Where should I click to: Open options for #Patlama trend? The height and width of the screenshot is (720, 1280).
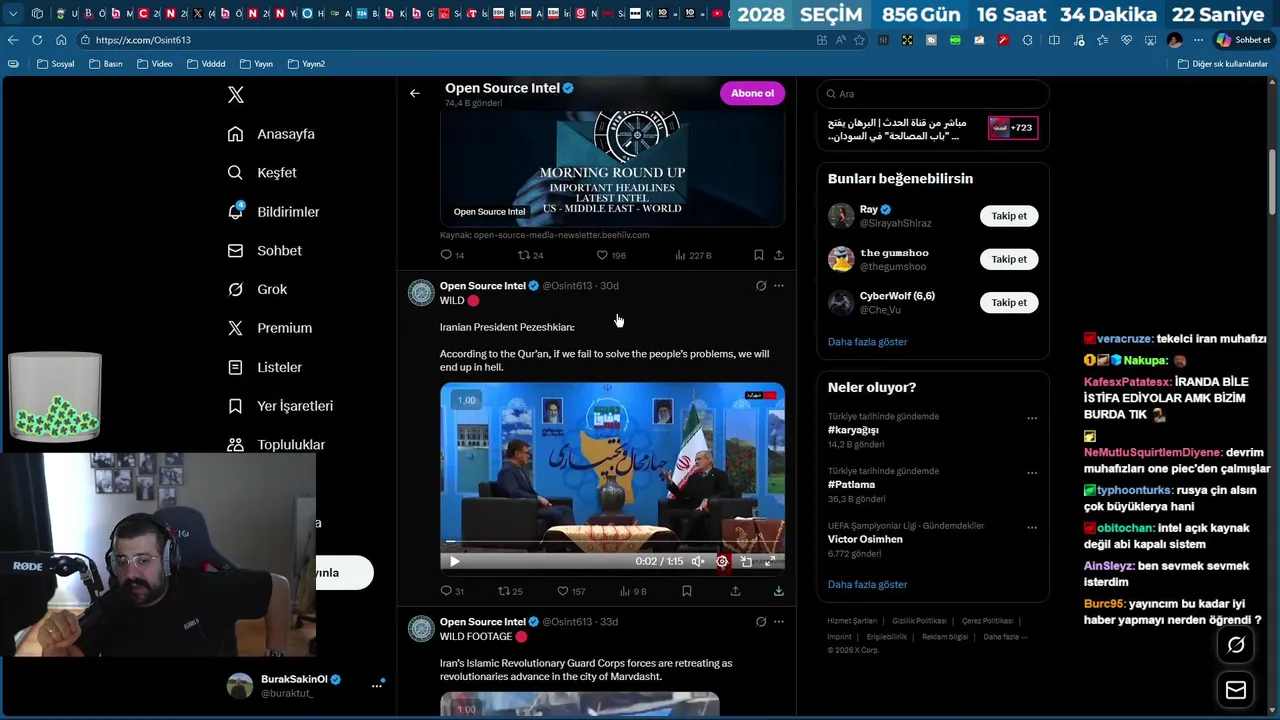tap(1032, 473)
